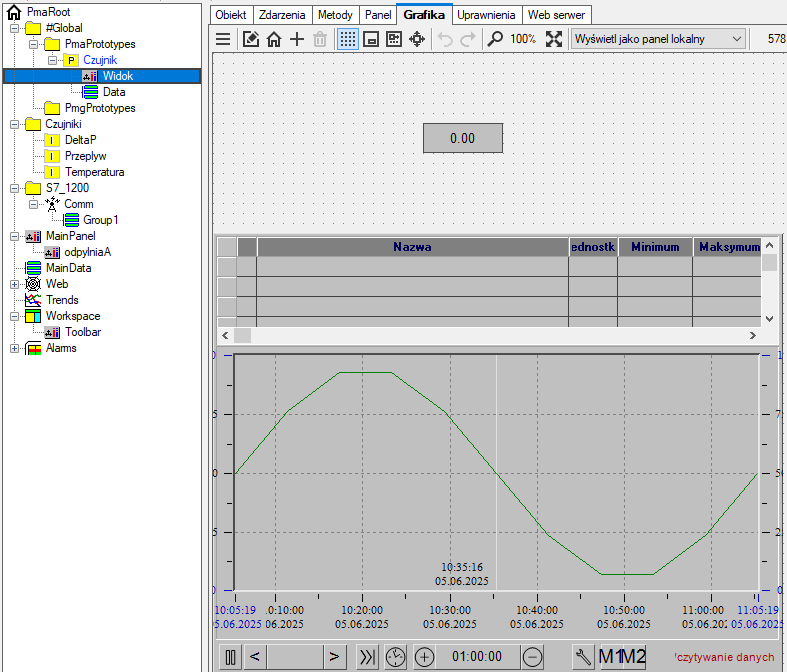Collapse the #Global folder
This screenshot has height=672, width=787.
pos(15,28)
